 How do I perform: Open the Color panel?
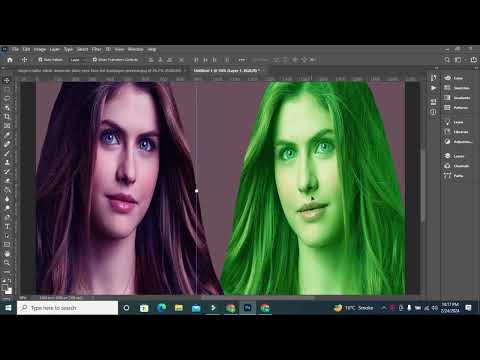coord(454,78)
